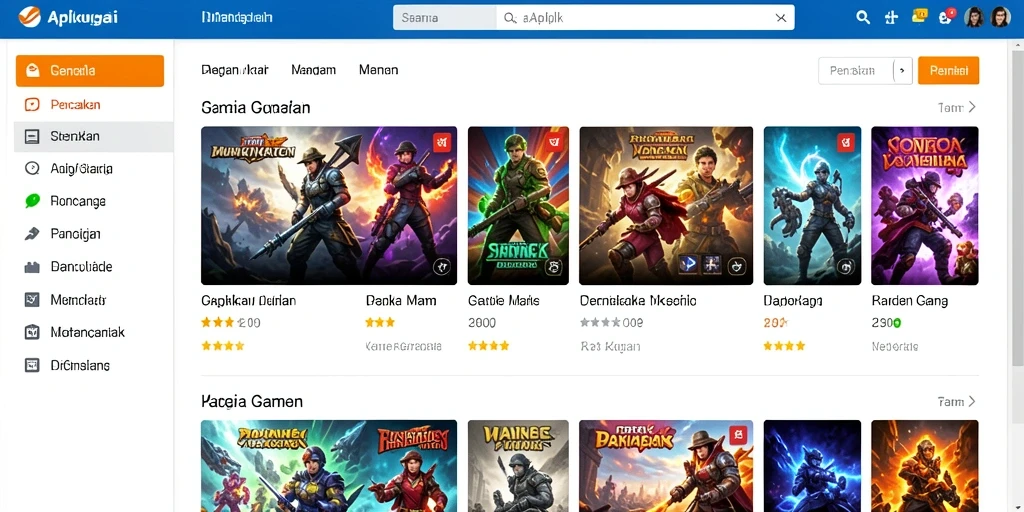
Task: Click the icon beside Motancaniak
Action: [x=31, y=332]
